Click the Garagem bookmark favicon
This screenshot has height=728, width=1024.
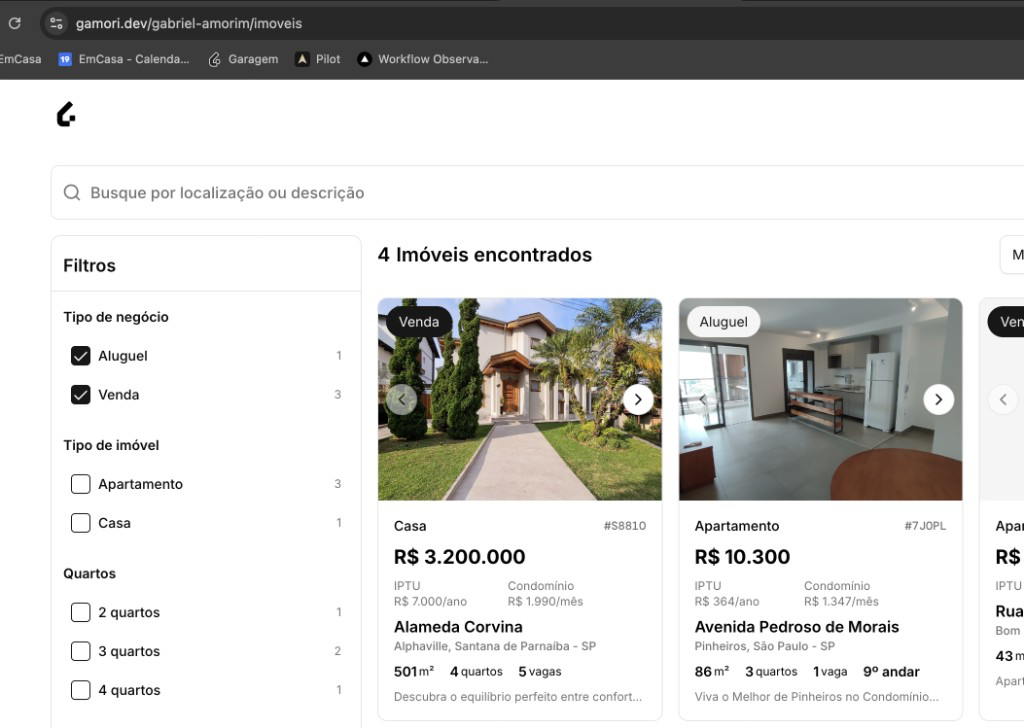214,59
